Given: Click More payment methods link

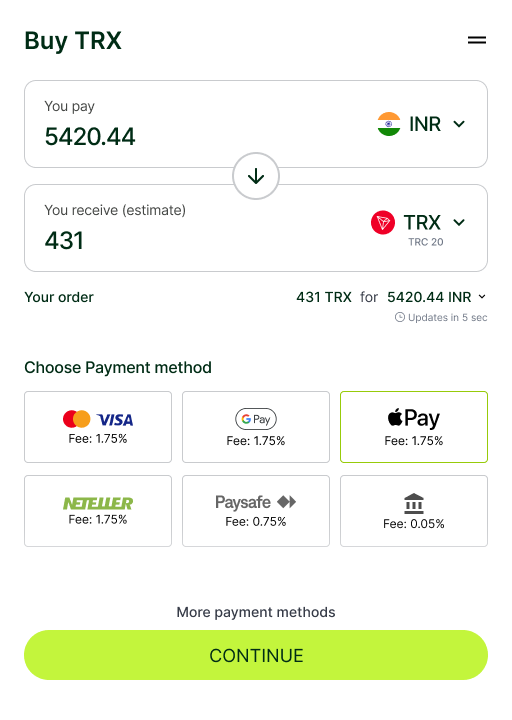Looking at the screenshot, I should (256, 612).
